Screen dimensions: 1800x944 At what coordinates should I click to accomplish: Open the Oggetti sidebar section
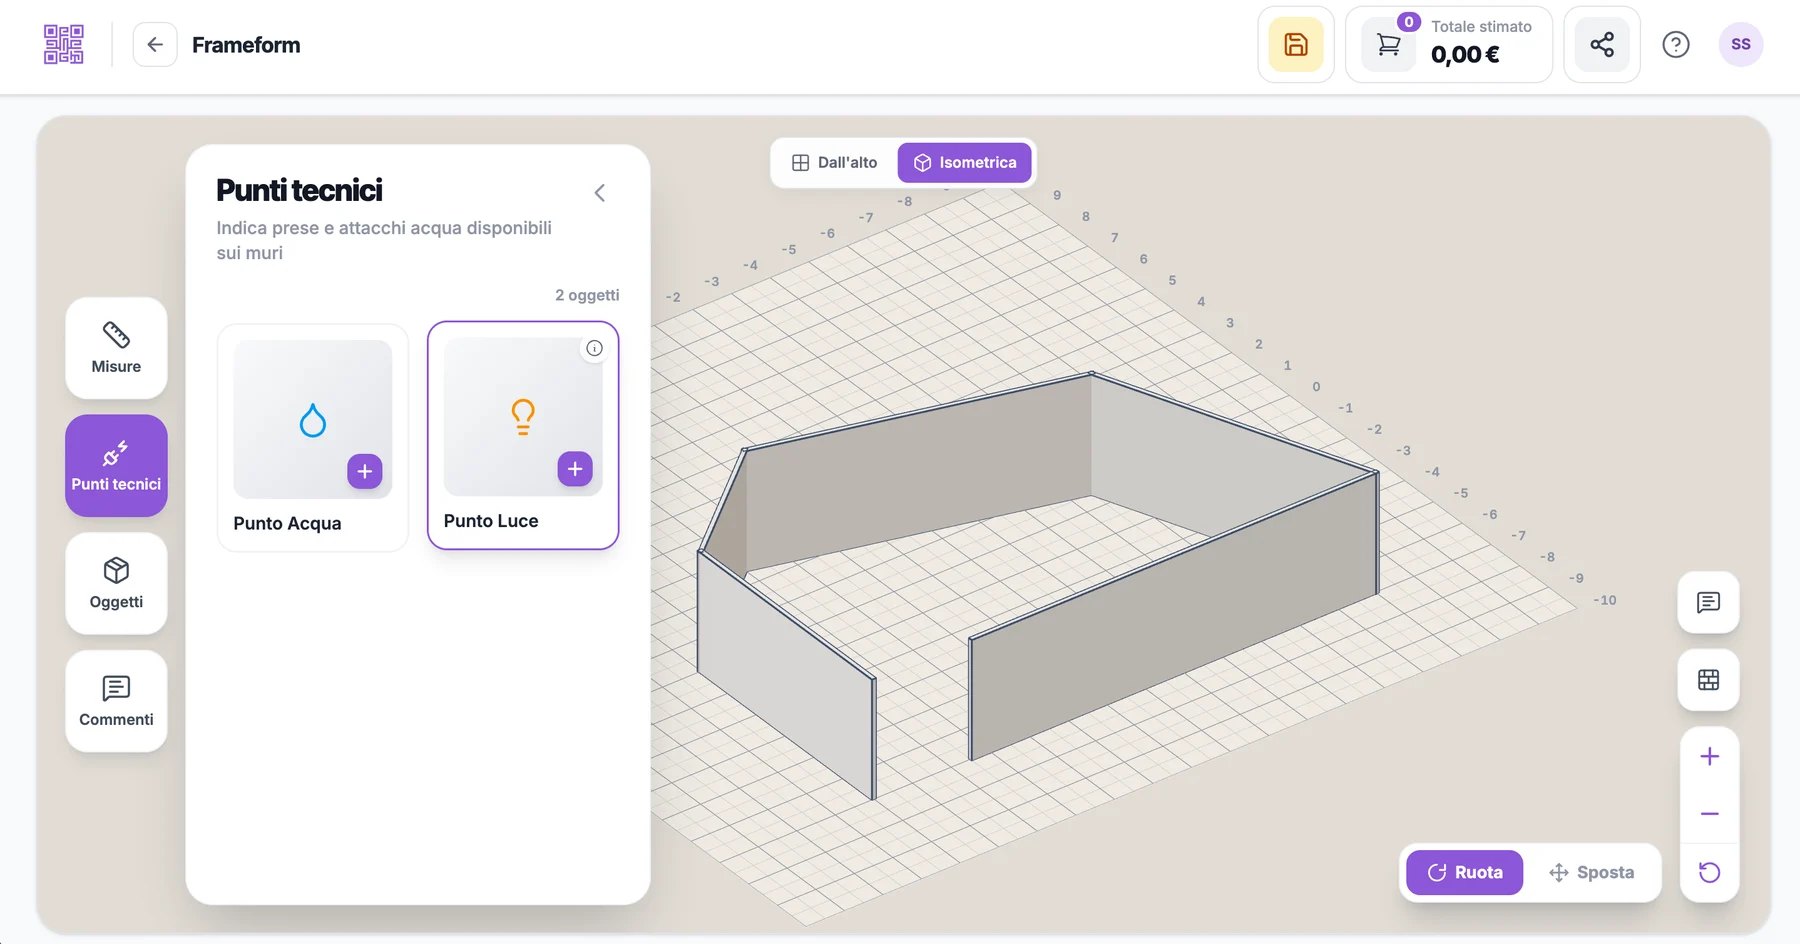(116, 584)
